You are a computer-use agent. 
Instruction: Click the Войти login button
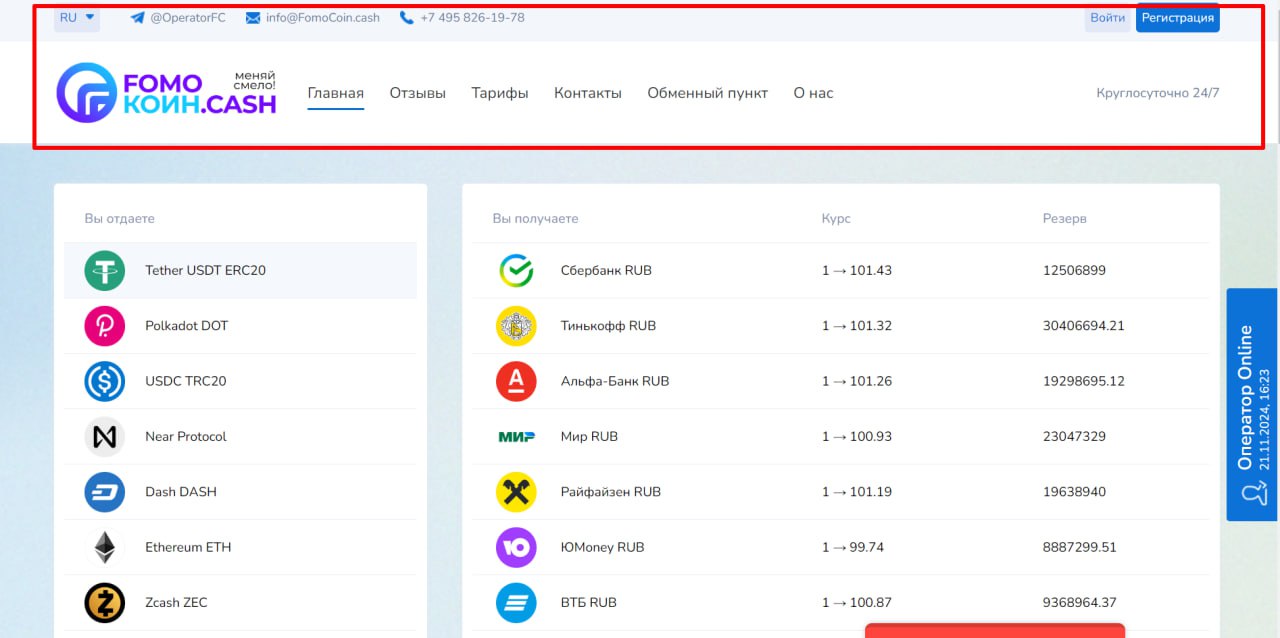coord(1107,18)
